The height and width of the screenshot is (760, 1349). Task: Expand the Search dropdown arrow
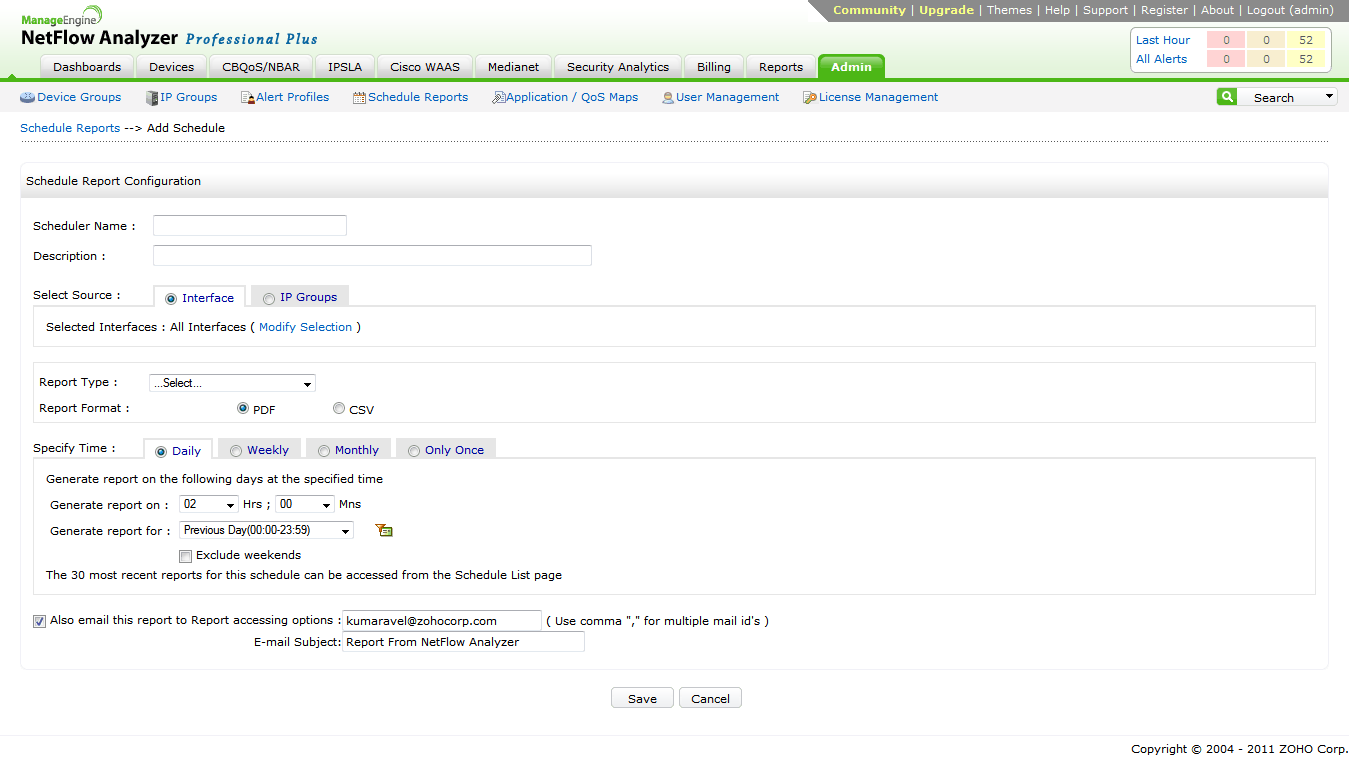[1329, 97]
